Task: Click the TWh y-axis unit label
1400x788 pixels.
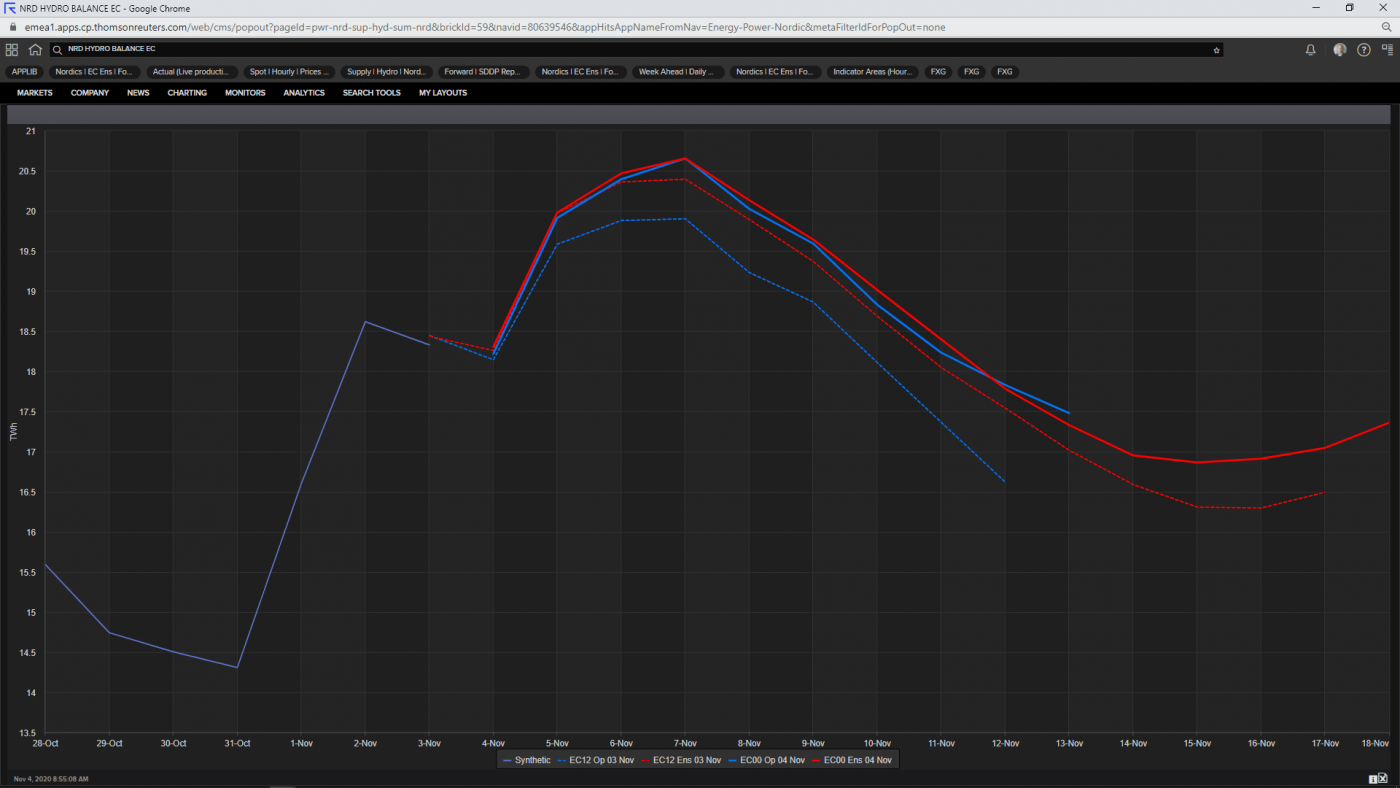Action: click(x=14, y=432)
